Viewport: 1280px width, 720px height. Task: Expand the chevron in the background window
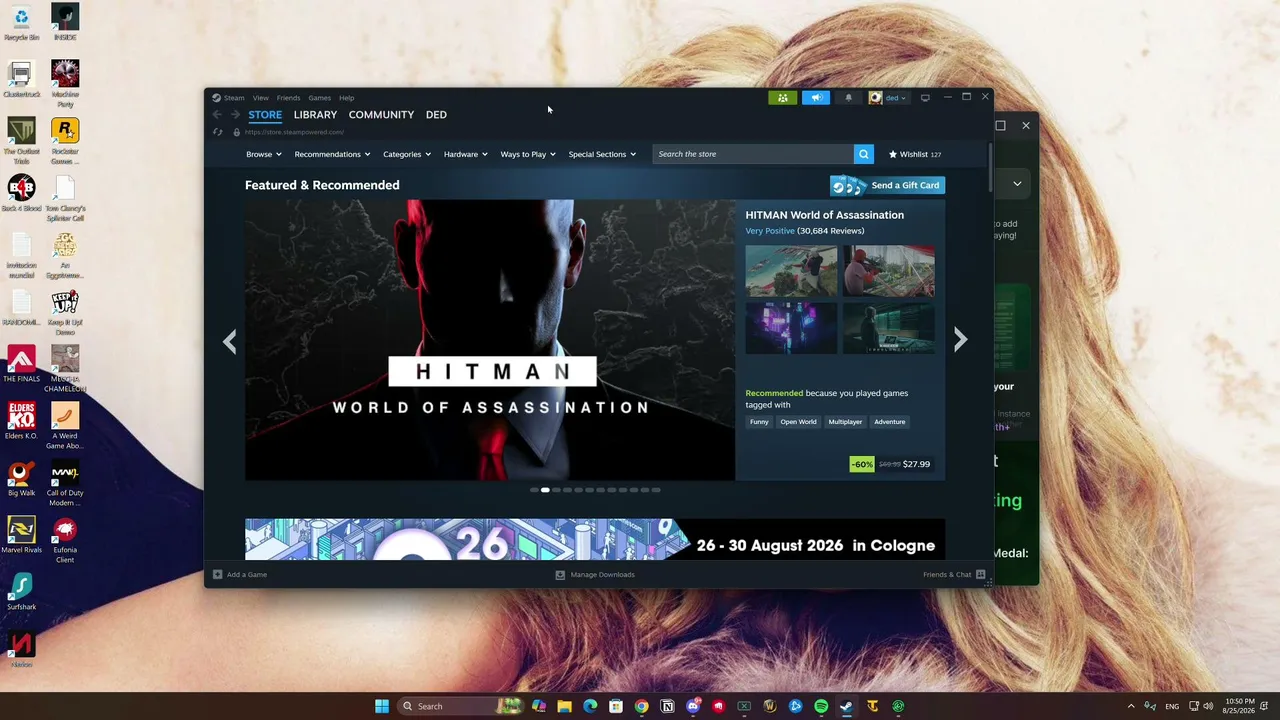coord(1017,184)
